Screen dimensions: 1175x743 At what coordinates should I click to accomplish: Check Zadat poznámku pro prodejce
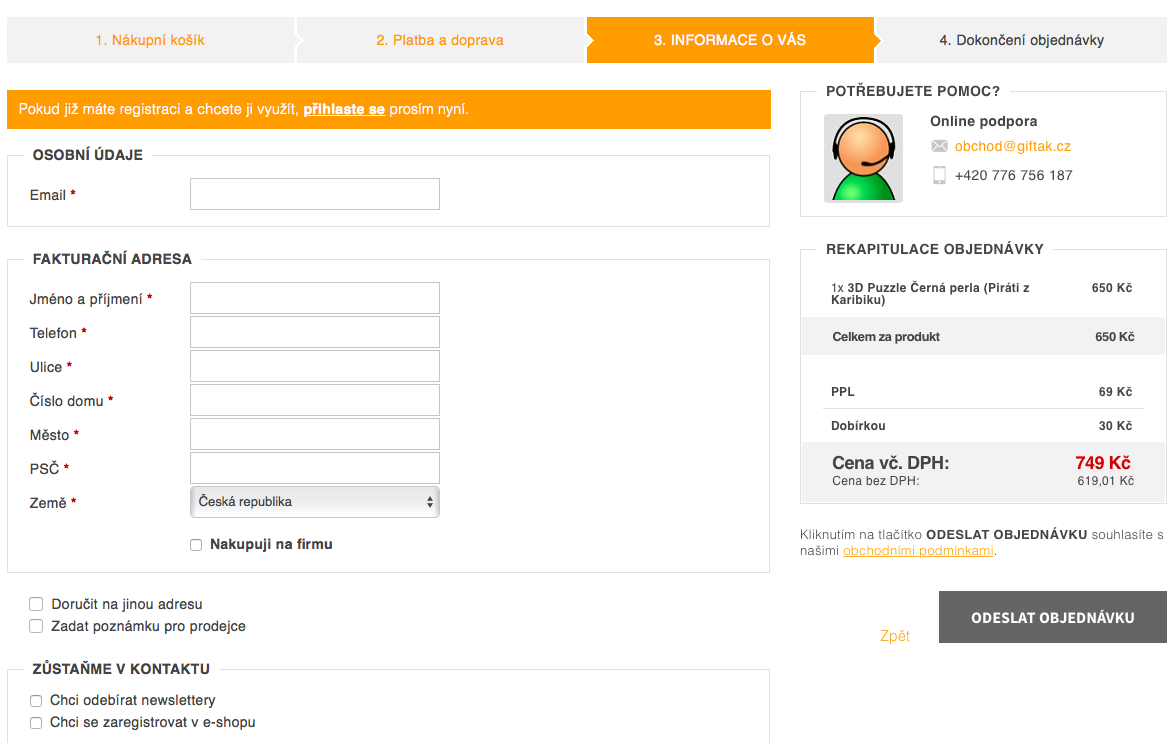pyautogui.click(x=36, y=626)
